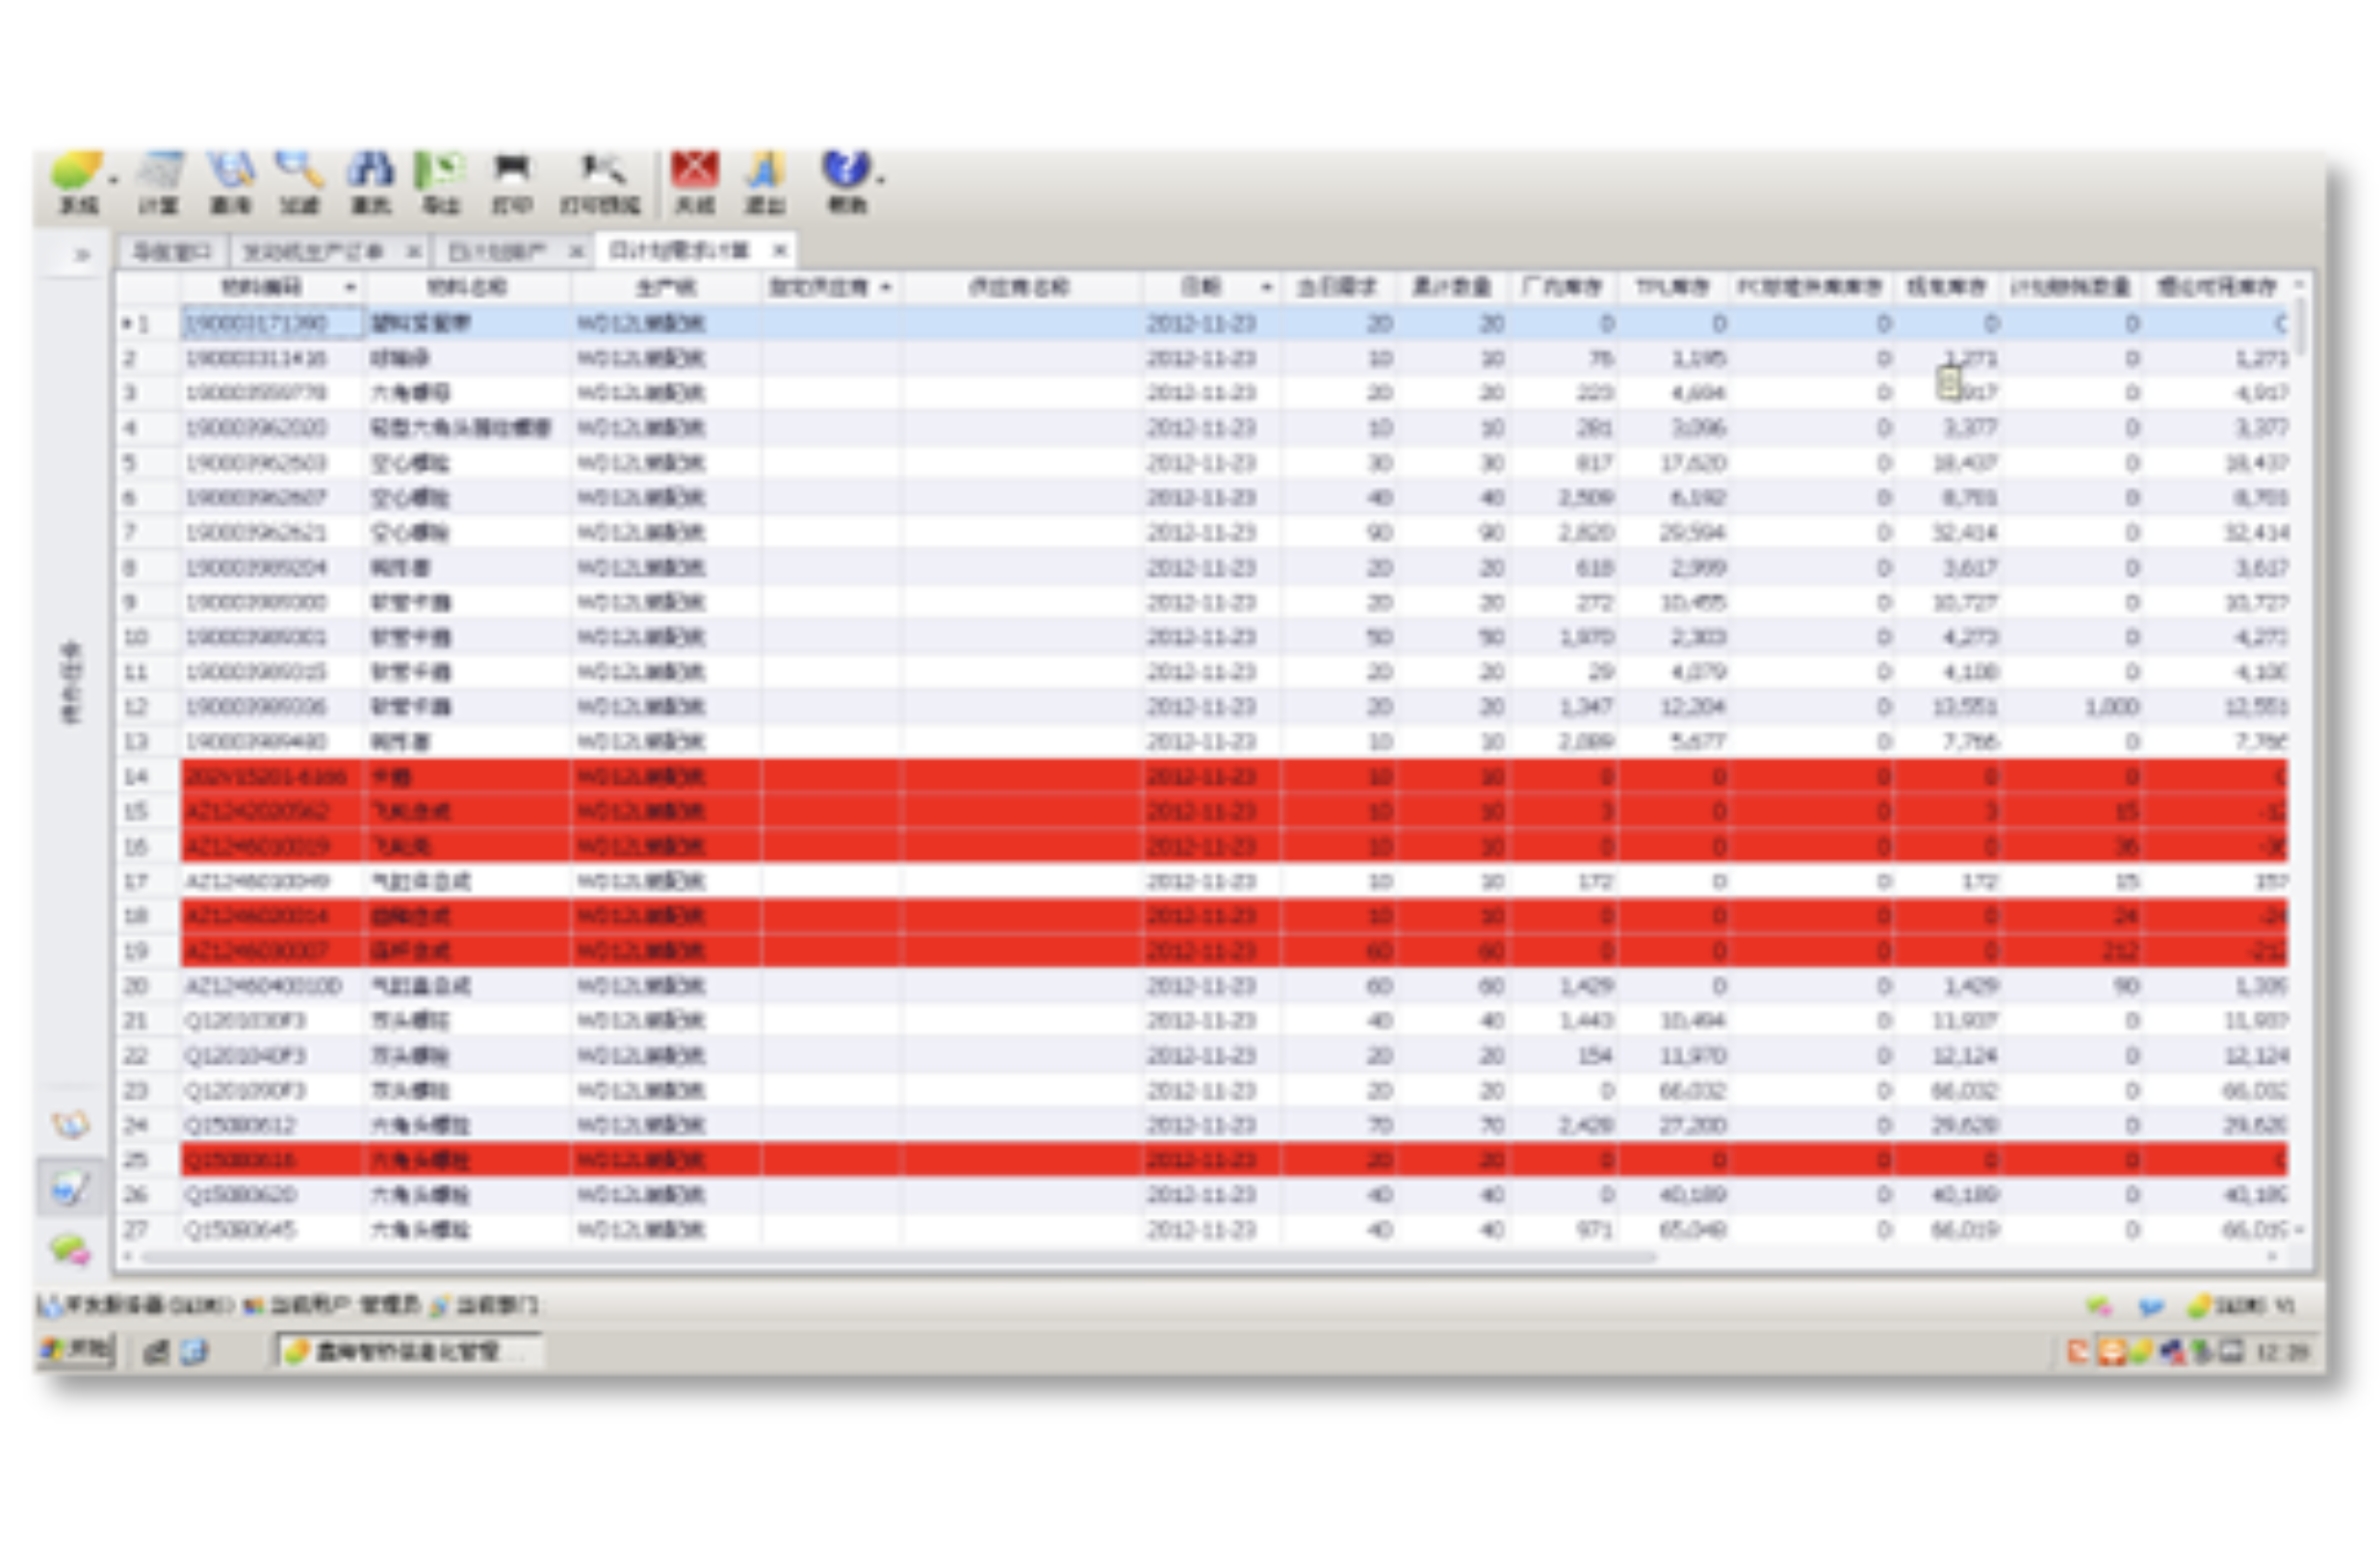
Task: Open filter dropdown on designated supplier column
Action: point(886,288)
